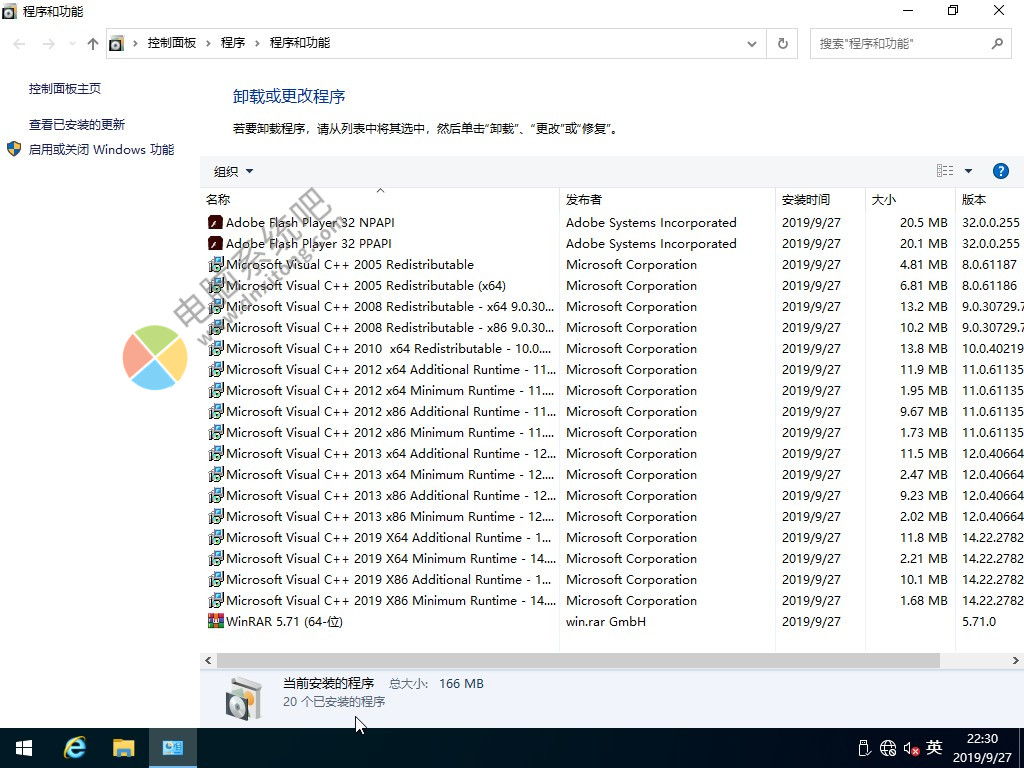The height and width of the screenshot is (768, 1024).
Task: Sort by 安装时间 column header
Action: click(821, 199)
